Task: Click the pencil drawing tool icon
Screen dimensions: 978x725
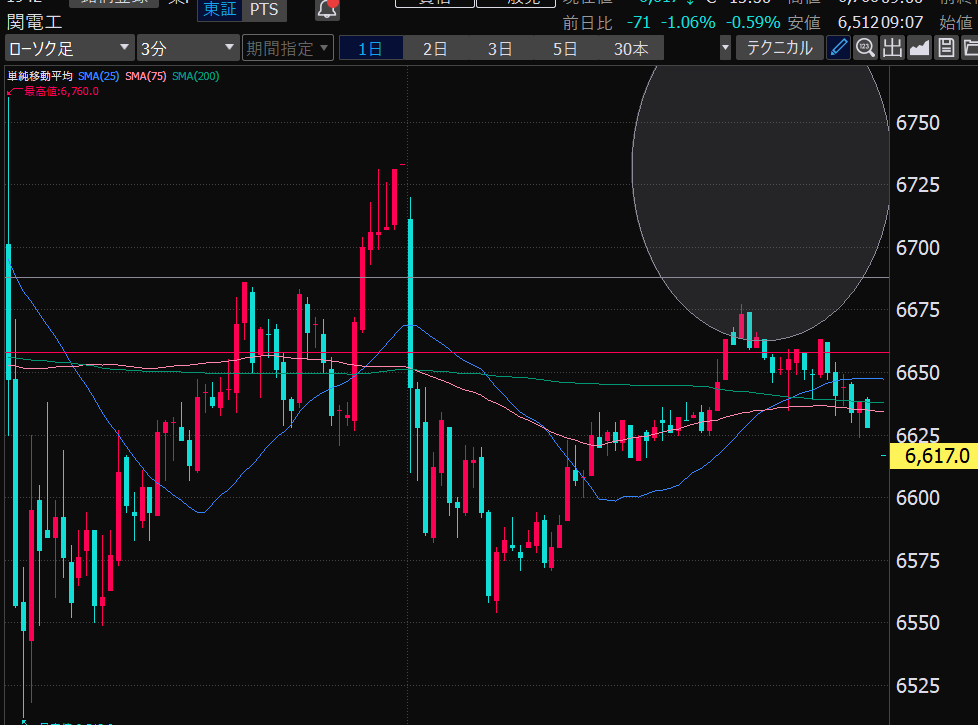Action: (839, 48)
